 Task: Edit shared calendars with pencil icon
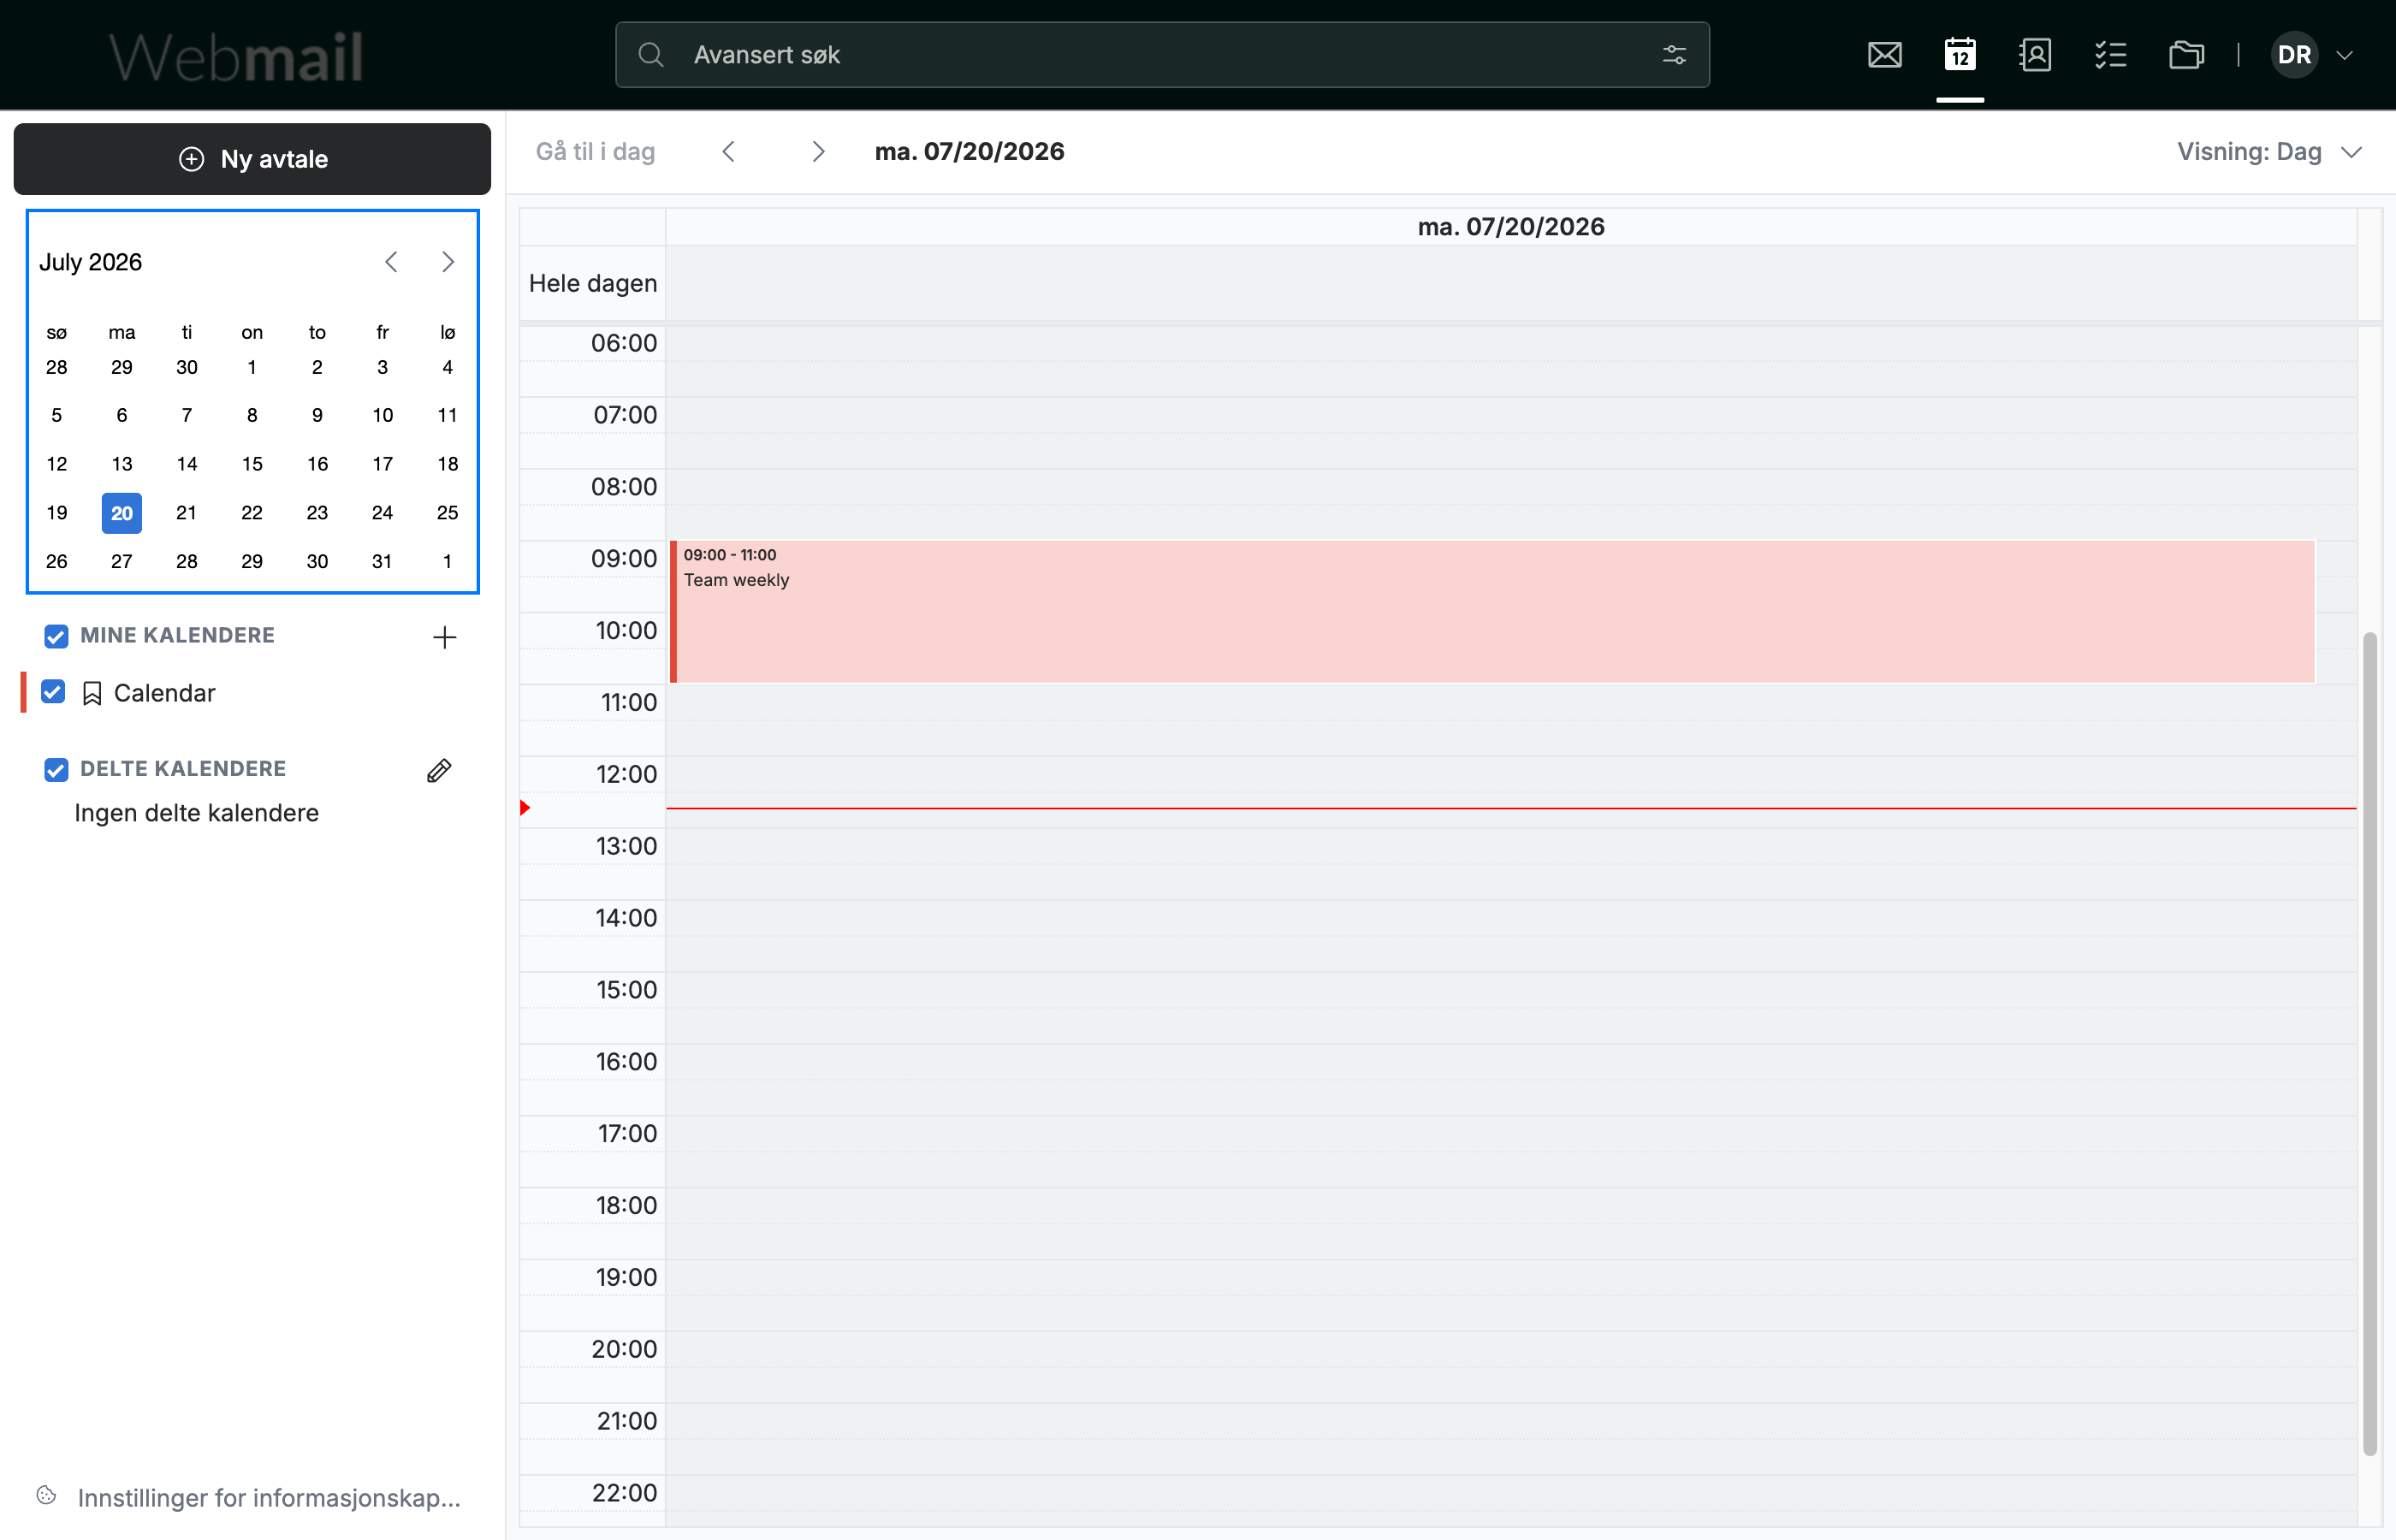[439, 770]
